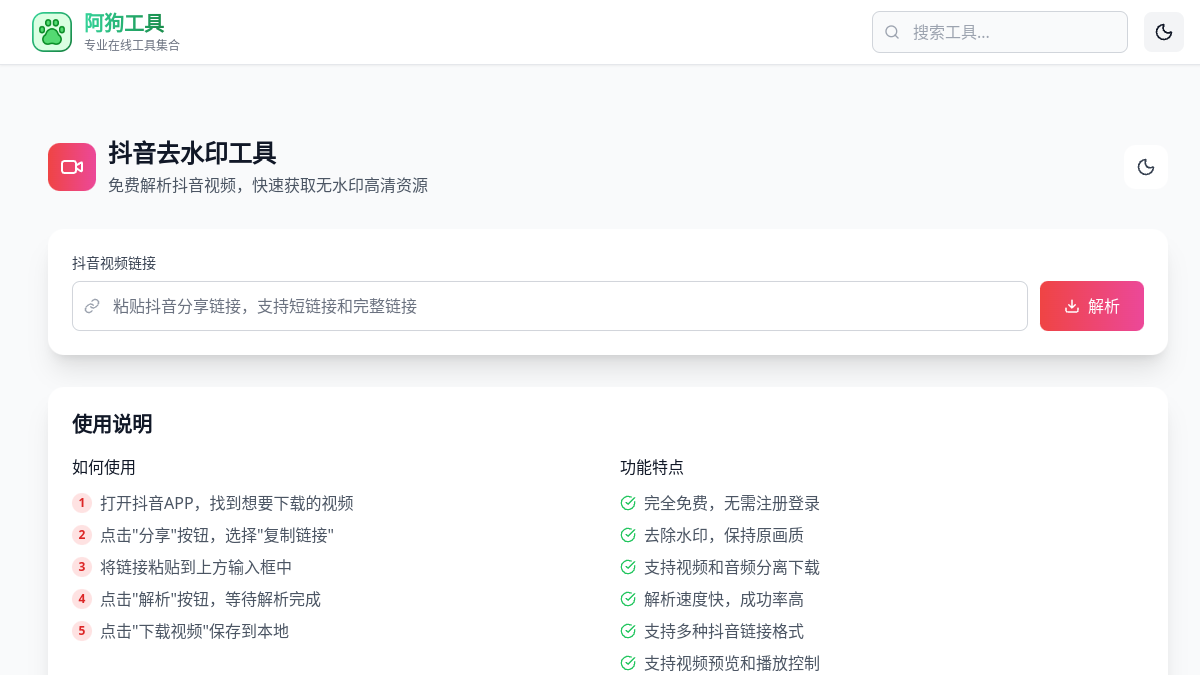
Task: Click the pink video camera tool icon
Action: tap(72, 167)
